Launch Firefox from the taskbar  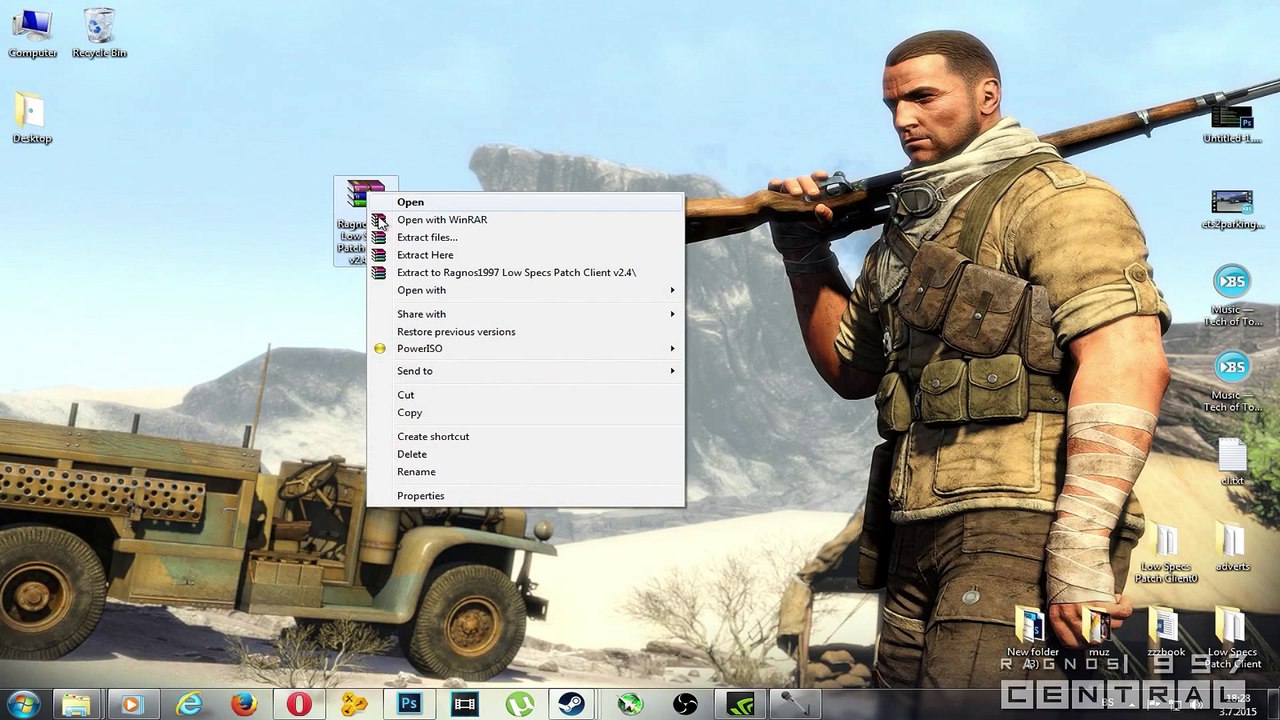243,704
